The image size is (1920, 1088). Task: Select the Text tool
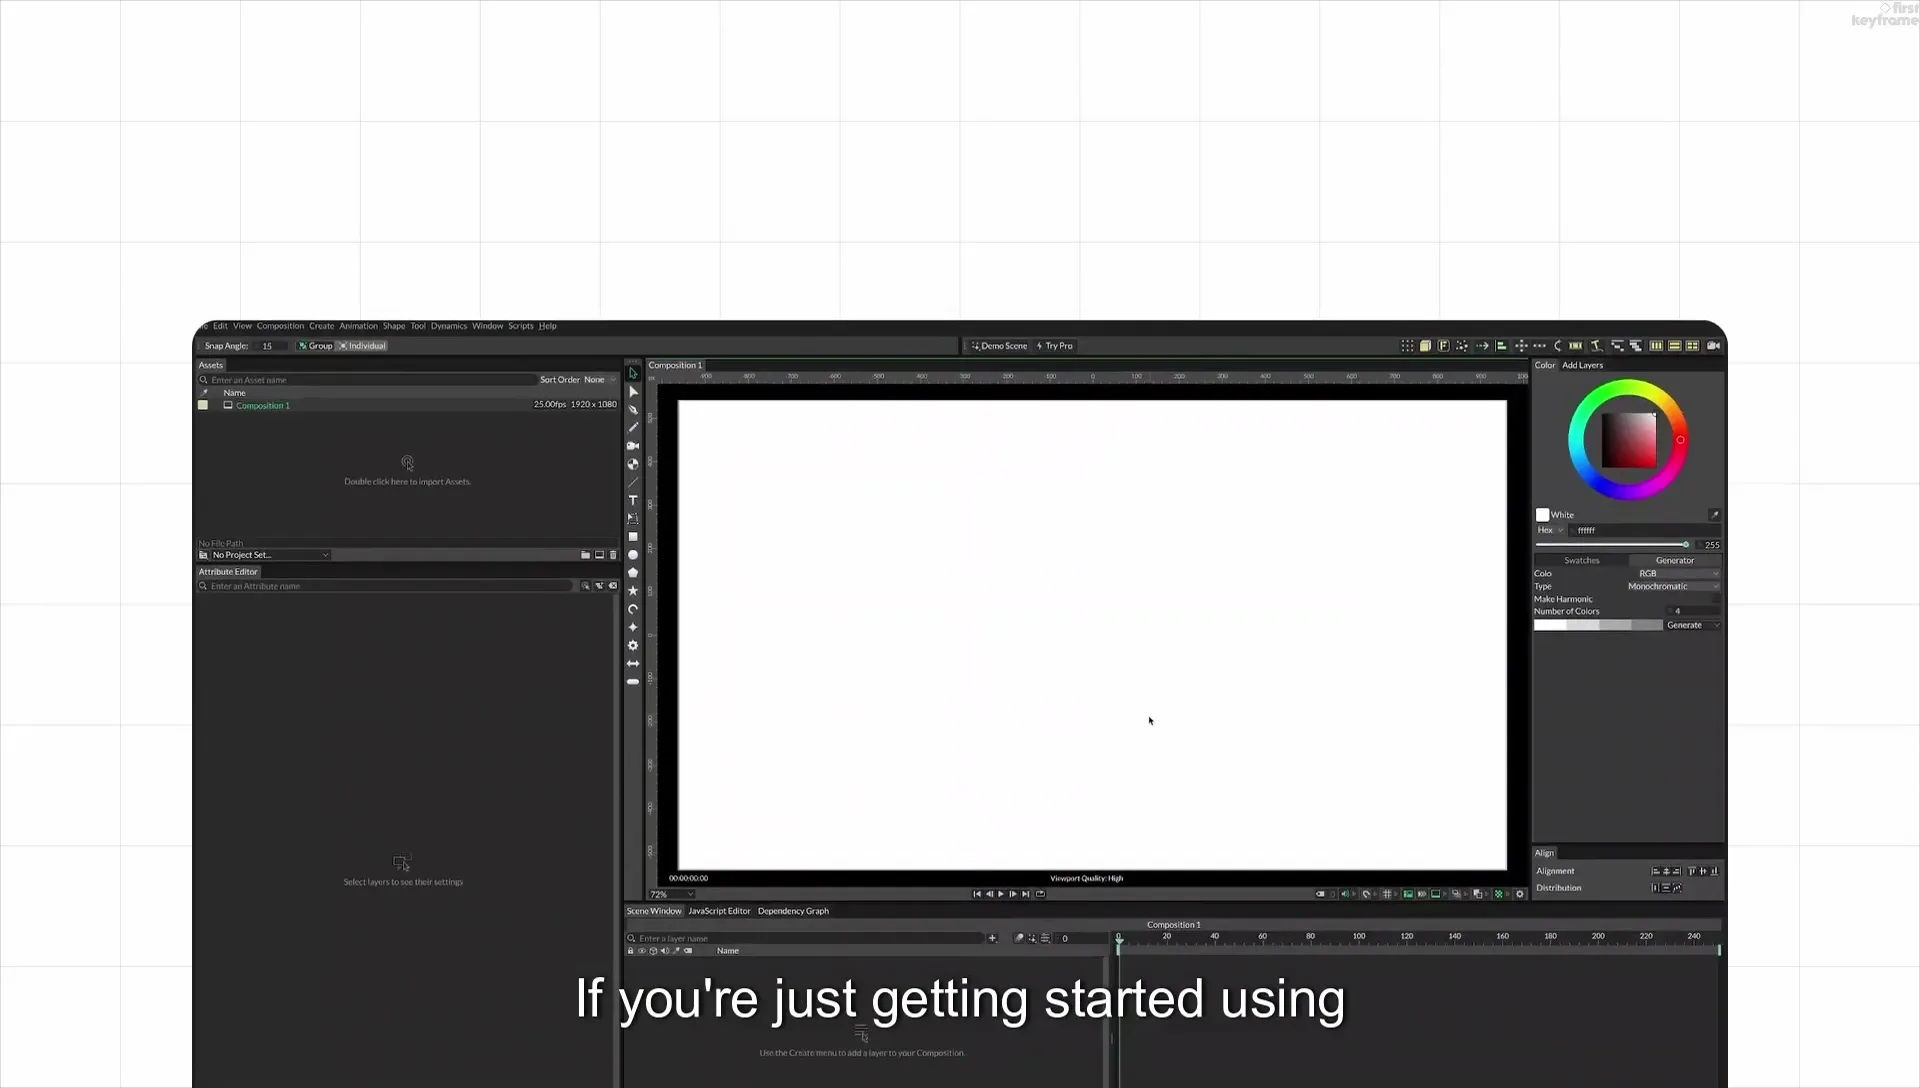(x=633, y=500)
